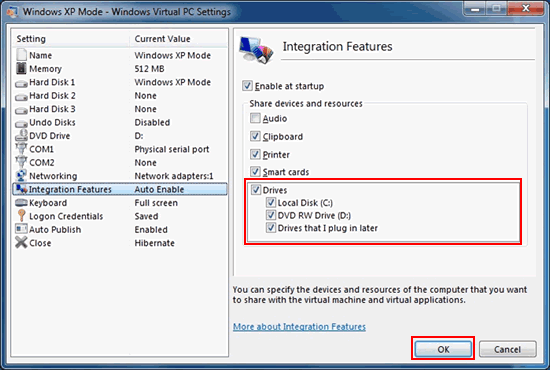Enable the Audio sharing checkbox
The width and height of the screenshot is (550, 370).
click(255, 118)
